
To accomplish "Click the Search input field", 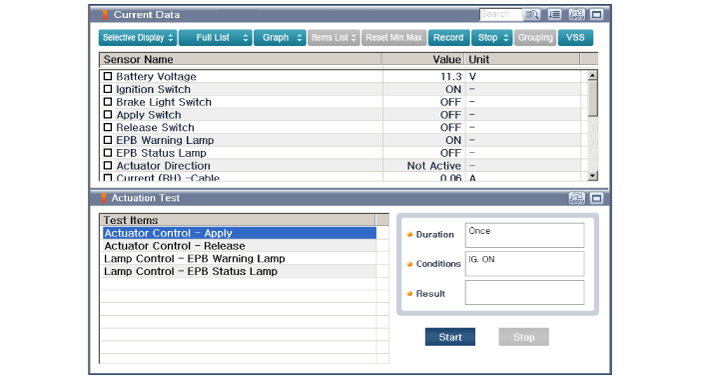I will click(x=500, y=14).
